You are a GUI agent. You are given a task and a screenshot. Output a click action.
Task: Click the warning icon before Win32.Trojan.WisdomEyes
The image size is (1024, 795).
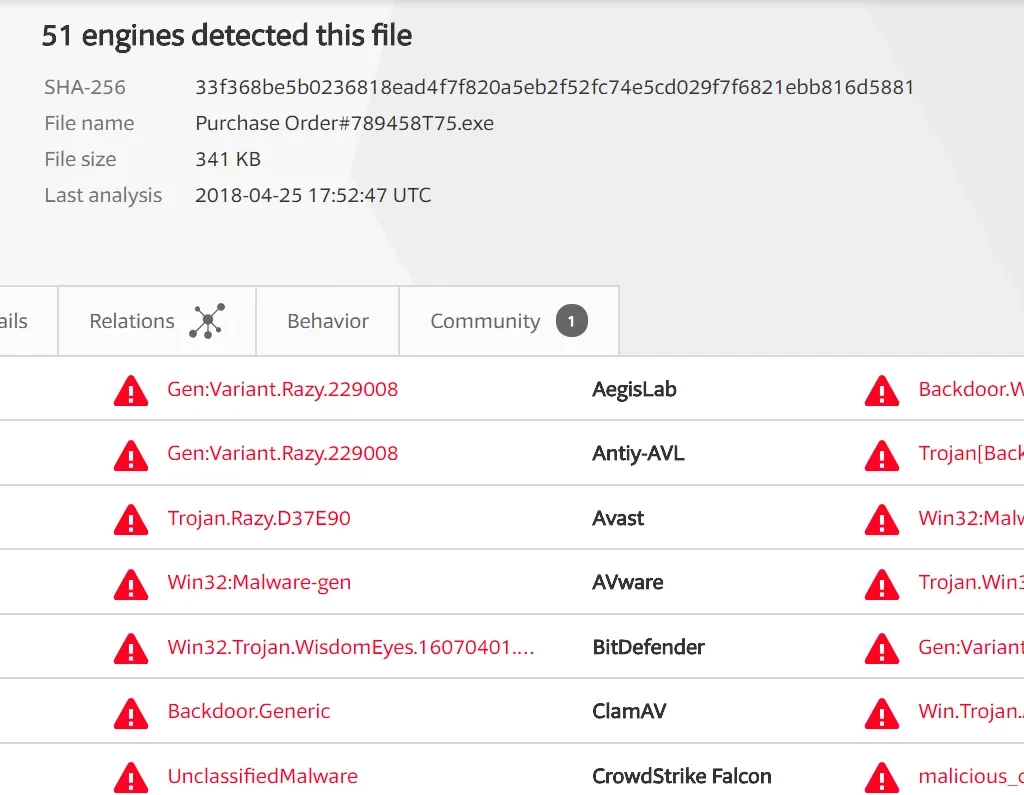[x=131, y=649]
